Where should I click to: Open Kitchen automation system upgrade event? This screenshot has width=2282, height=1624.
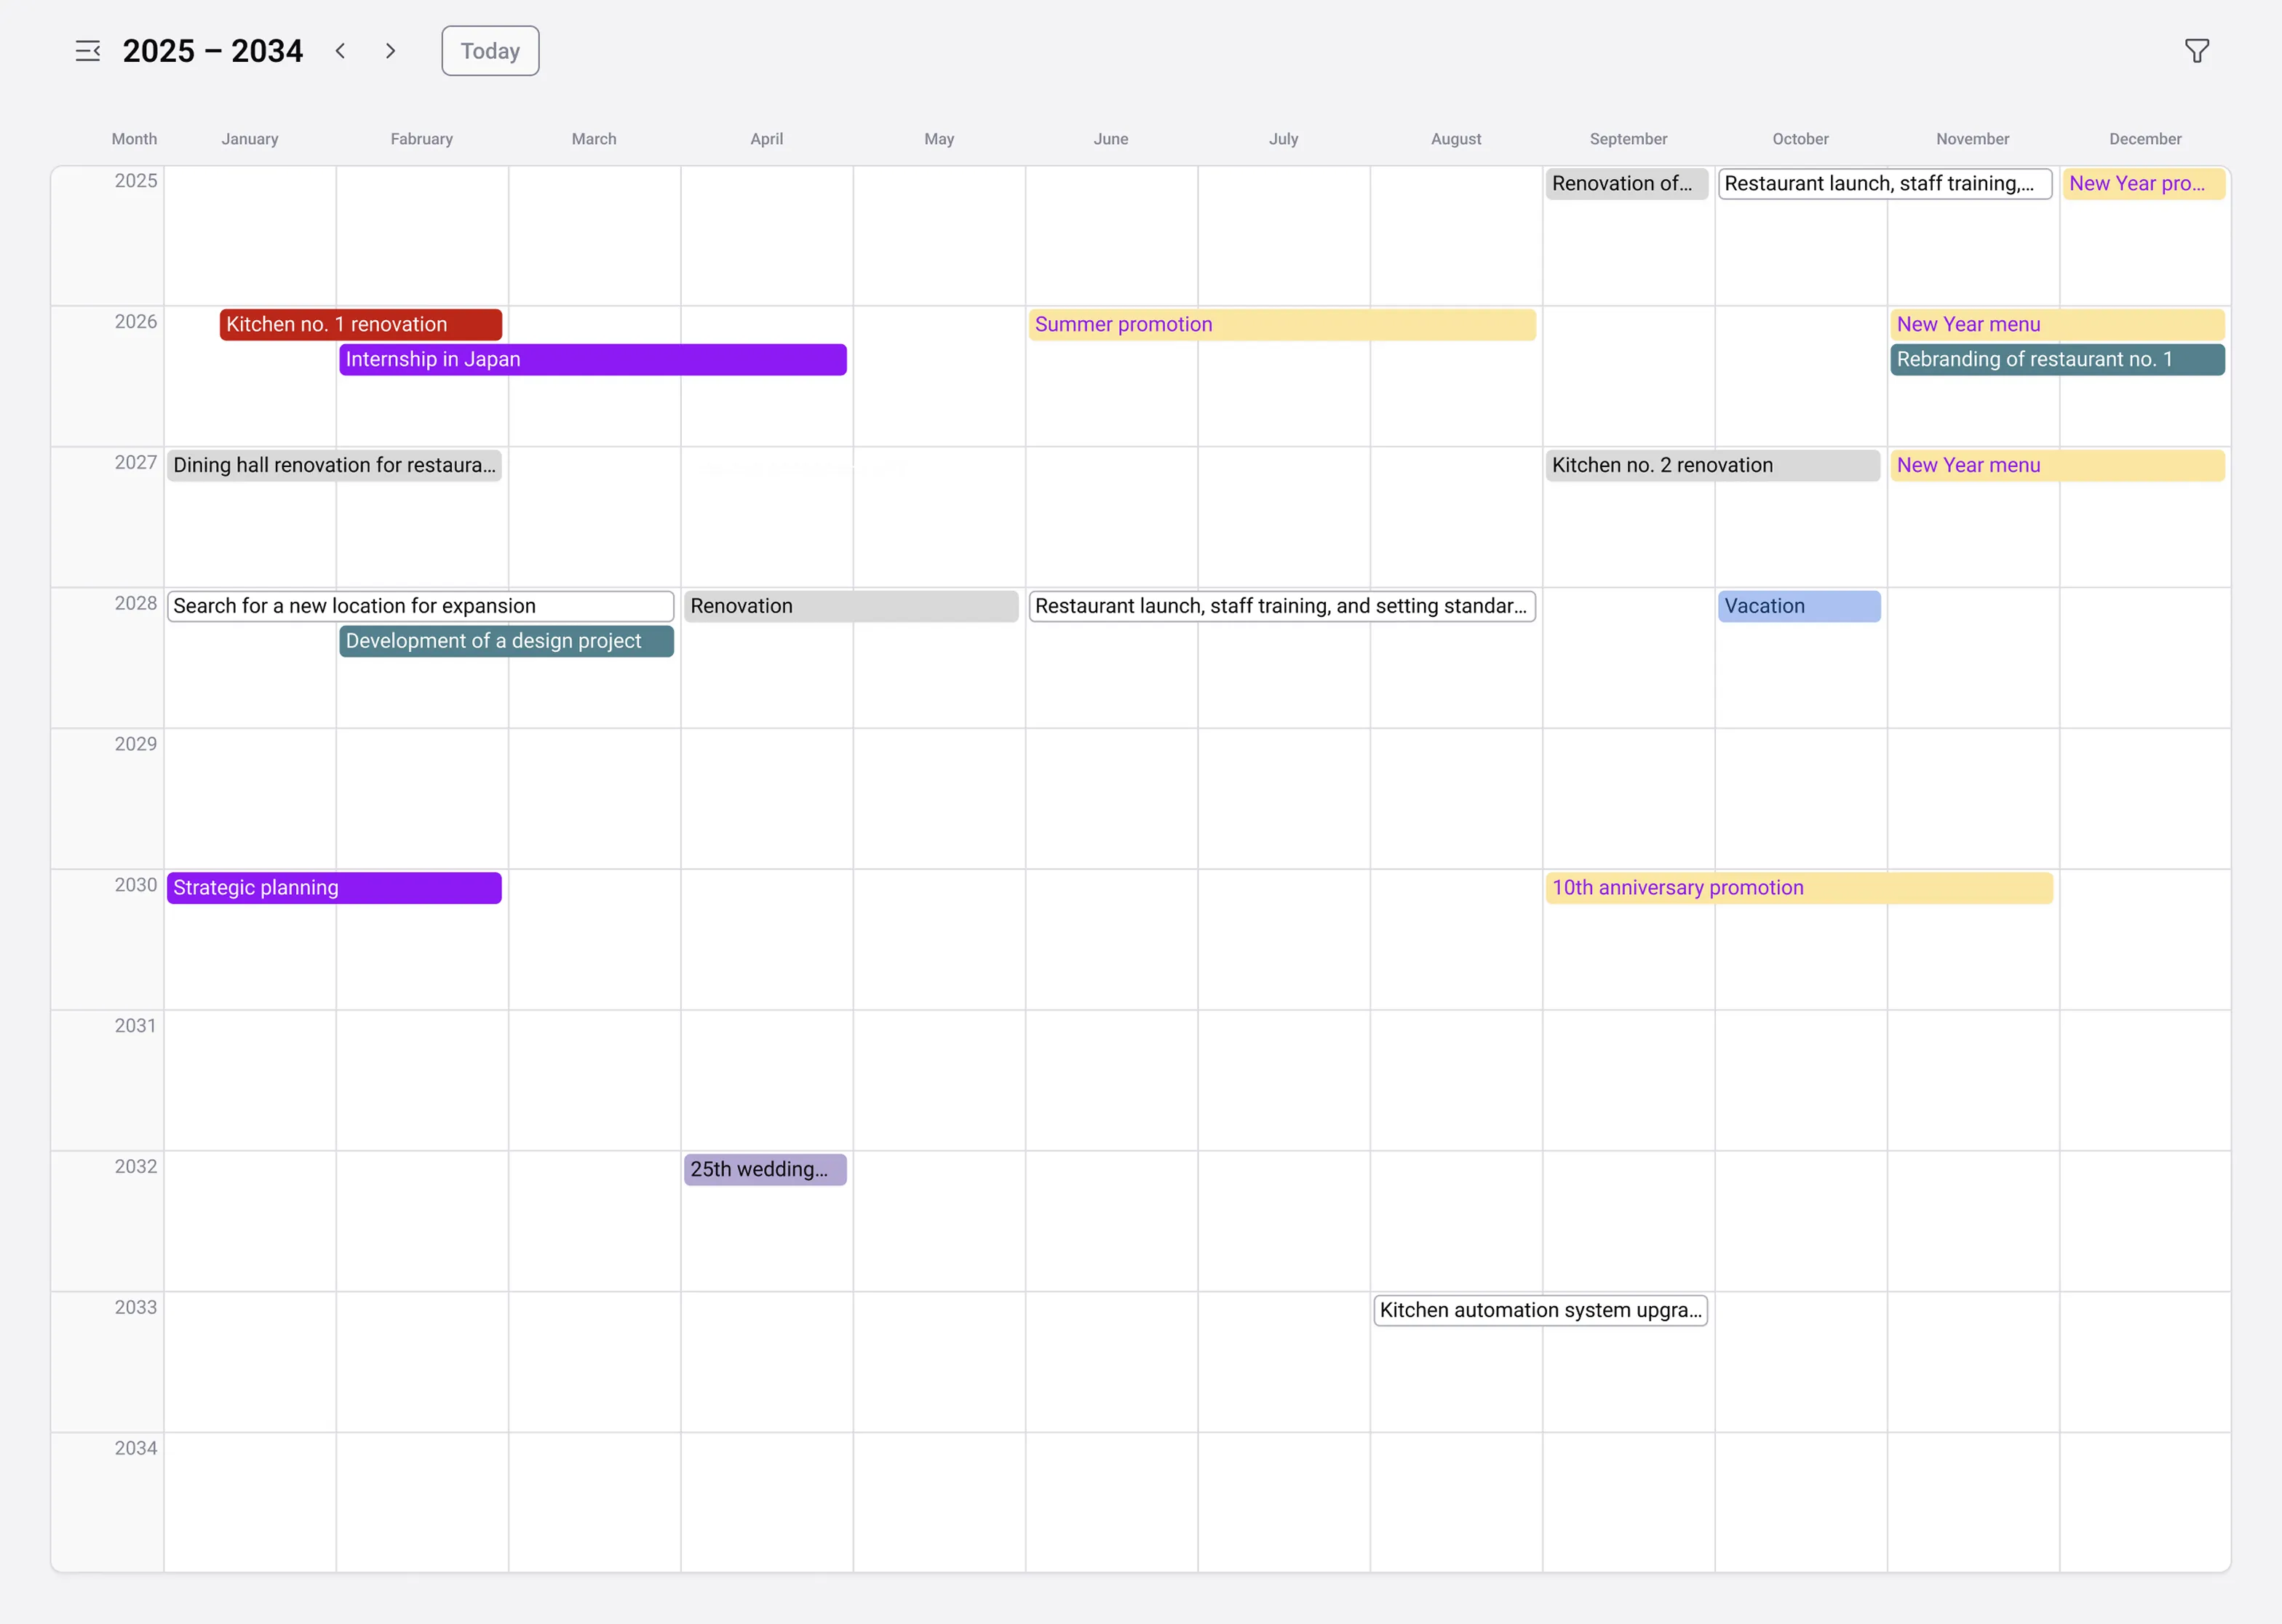point(1540,1310)
